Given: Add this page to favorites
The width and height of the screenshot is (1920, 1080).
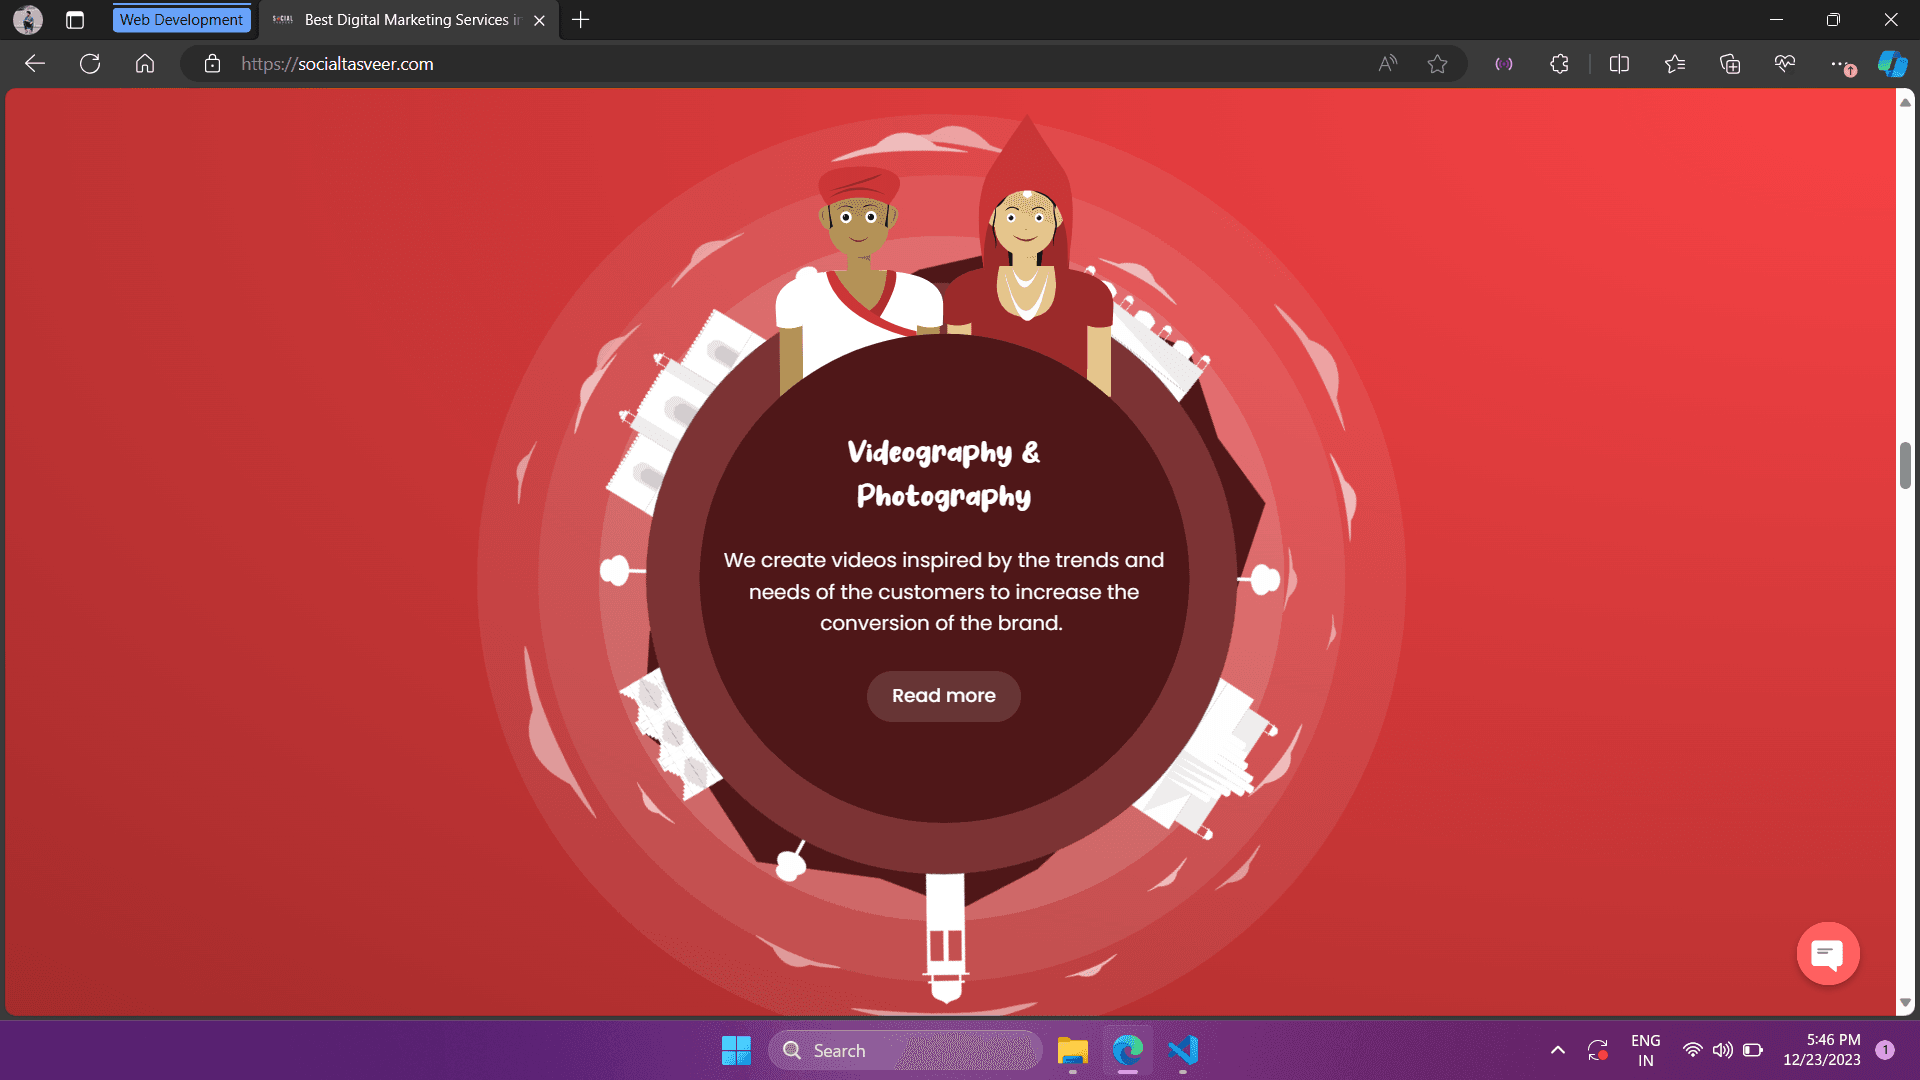Looking at the screenshot, I should point(1437,64).
